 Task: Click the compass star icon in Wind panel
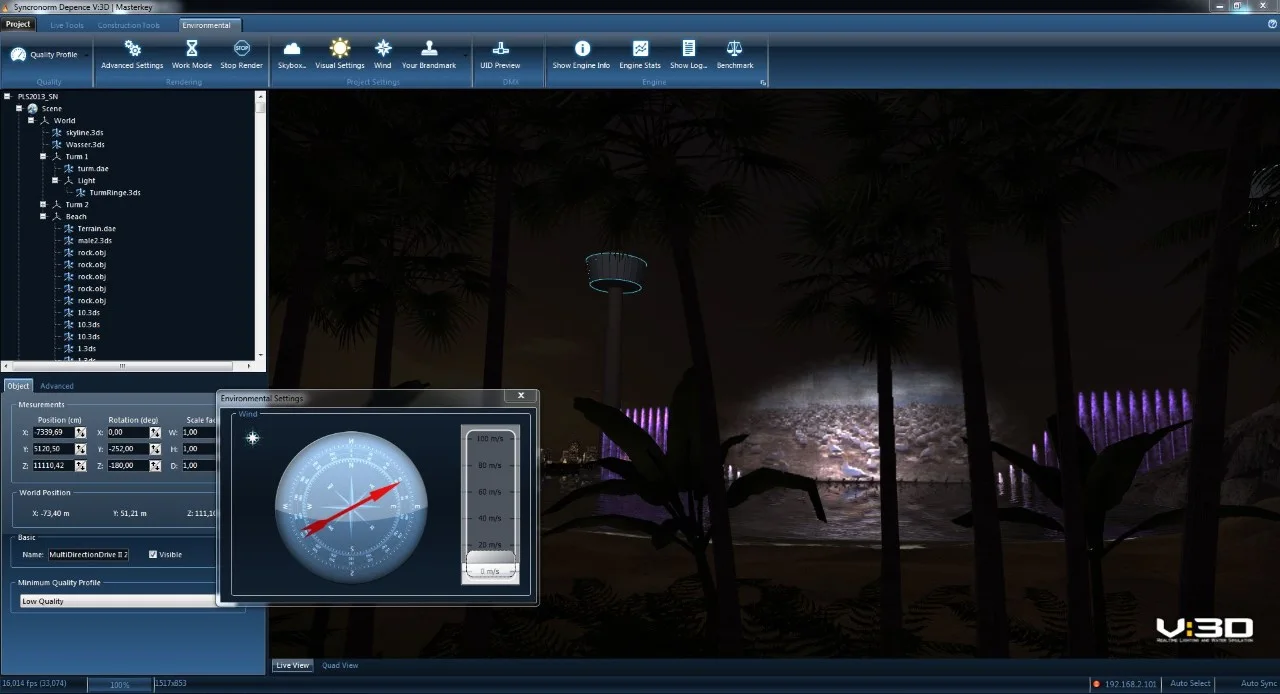click(x=253, y=438)
